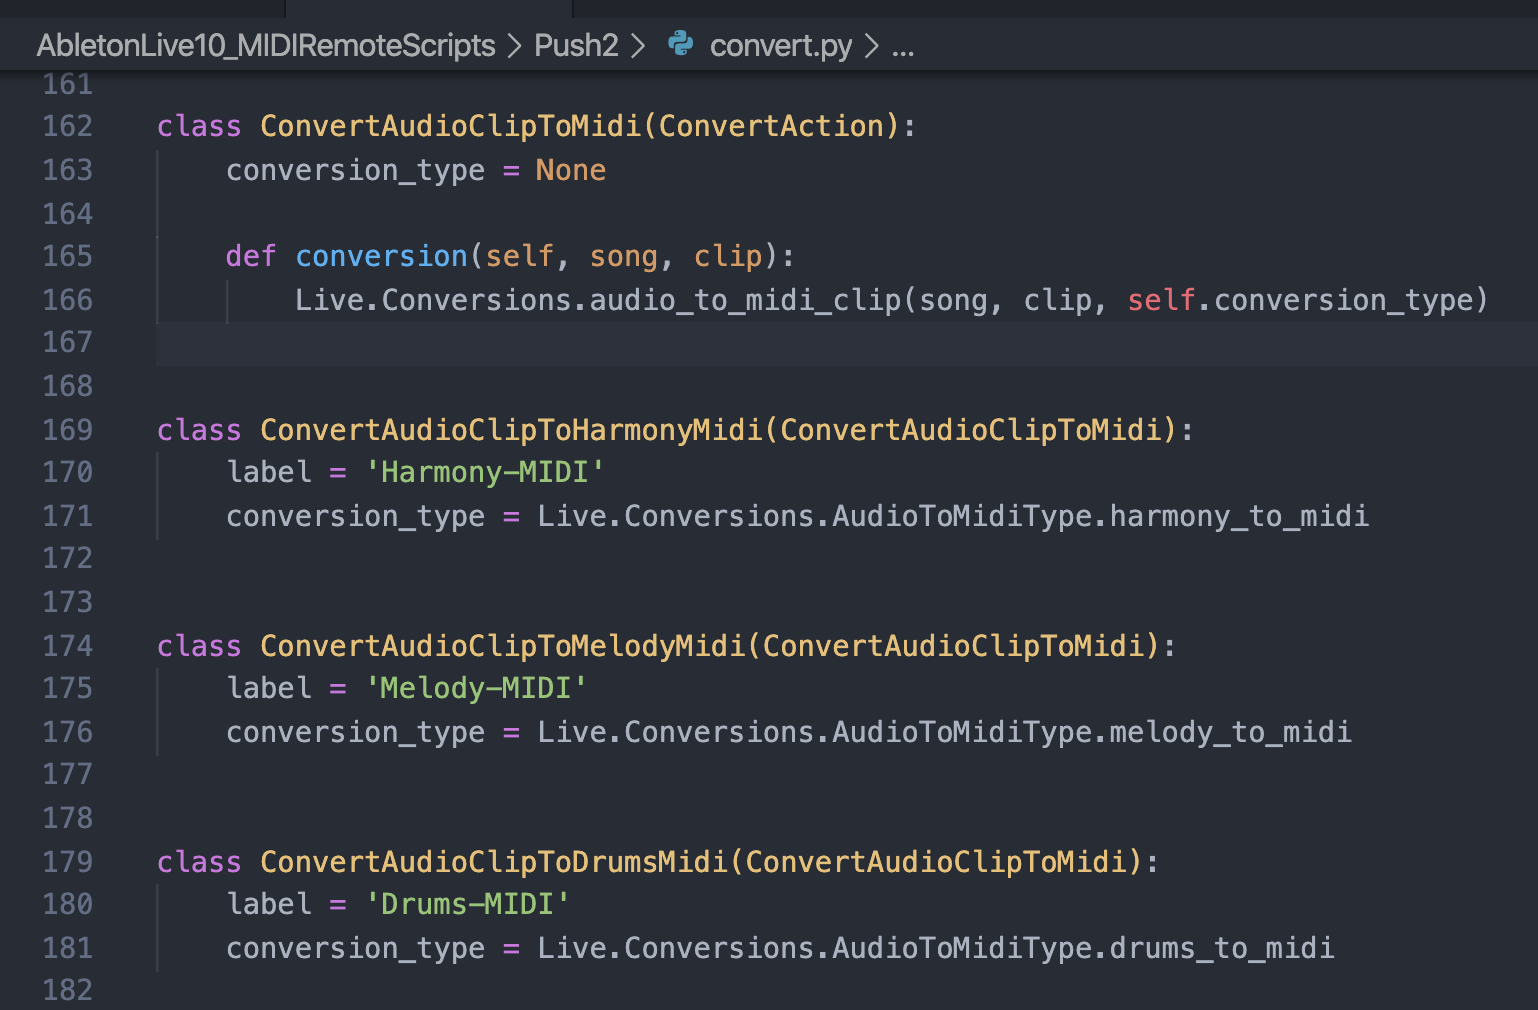Screen dimensions: 1538x1010
Task: Click the conversion method definition
Action: tap(381, 256)
